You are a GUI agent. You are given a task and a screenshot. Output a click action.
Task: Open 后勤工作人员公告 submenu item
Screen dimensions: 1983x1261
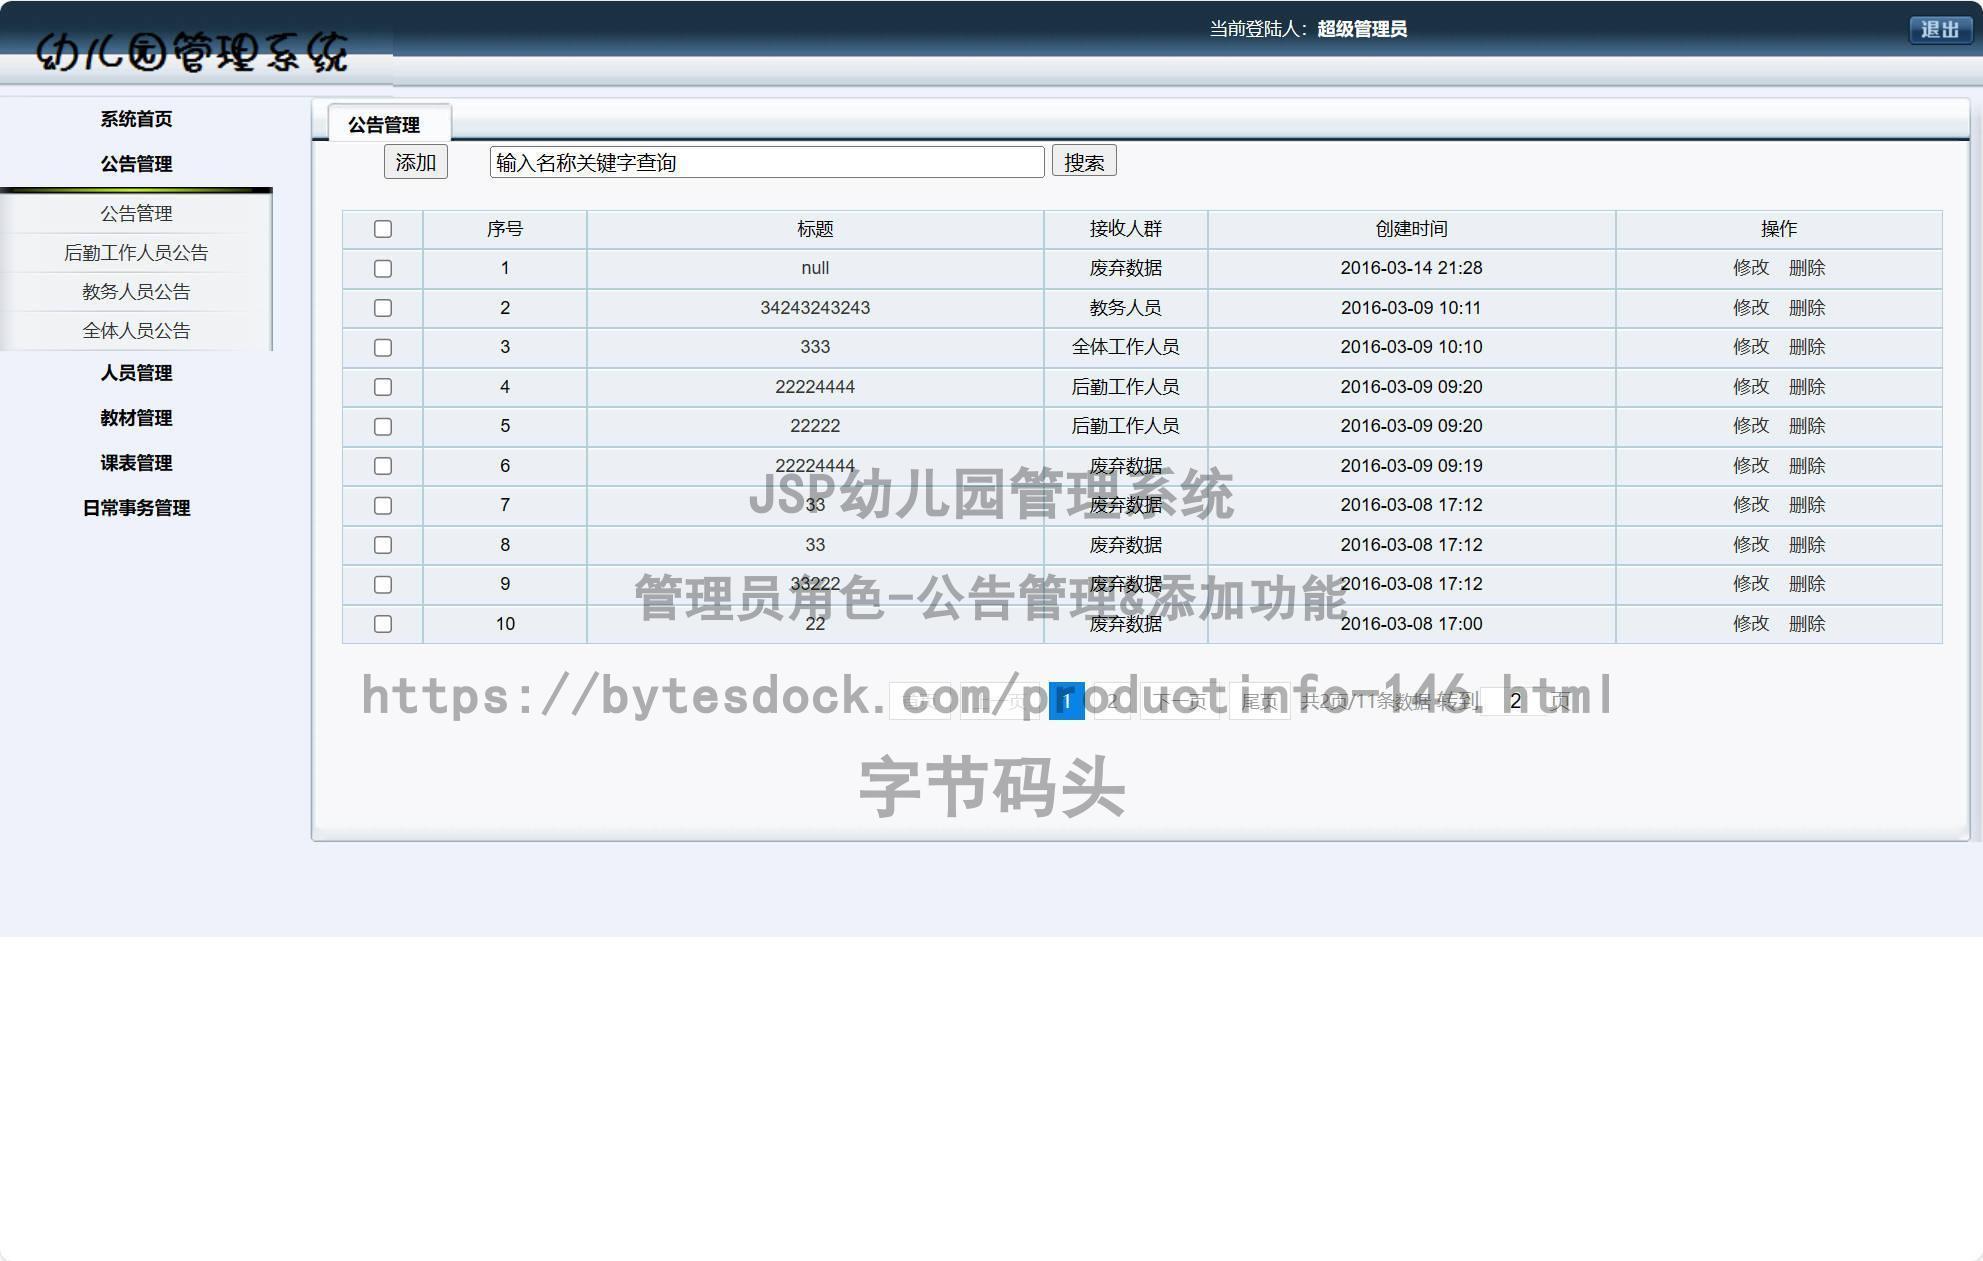[136, 253]
